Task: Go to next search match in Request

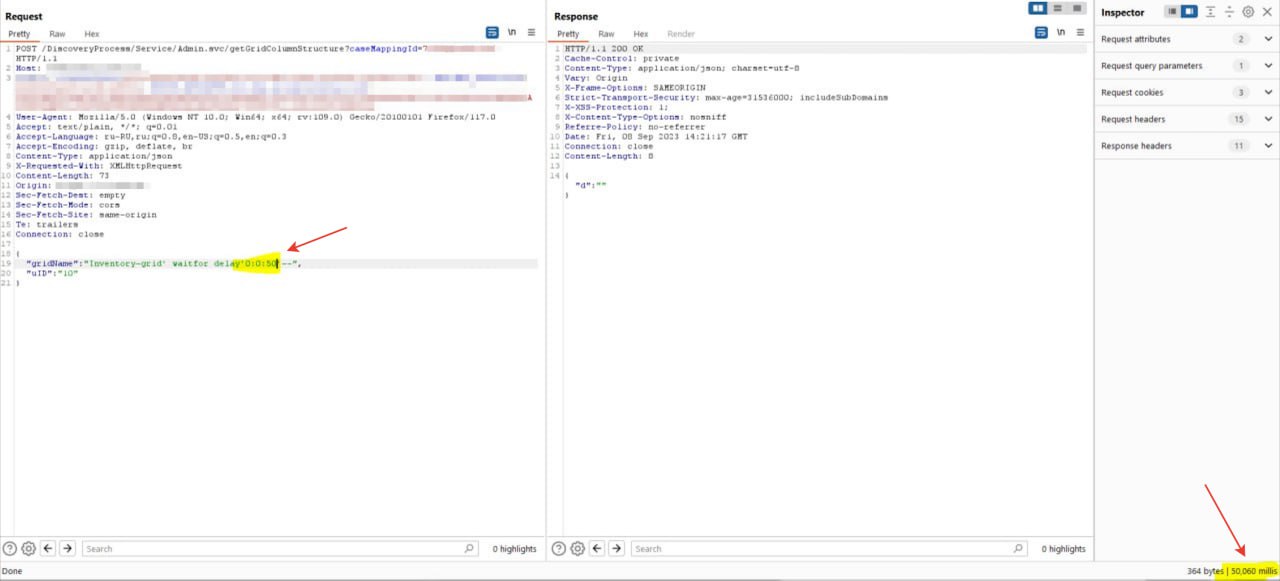Action: [67, 548]
